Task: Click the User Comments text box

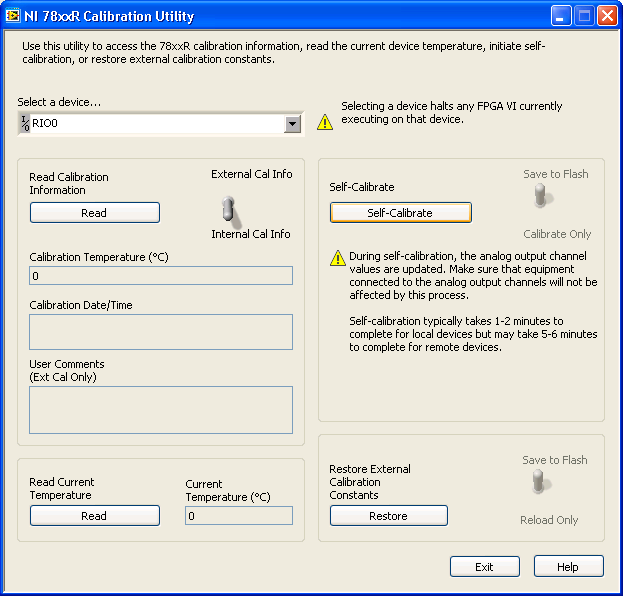Action: (161, 410)
